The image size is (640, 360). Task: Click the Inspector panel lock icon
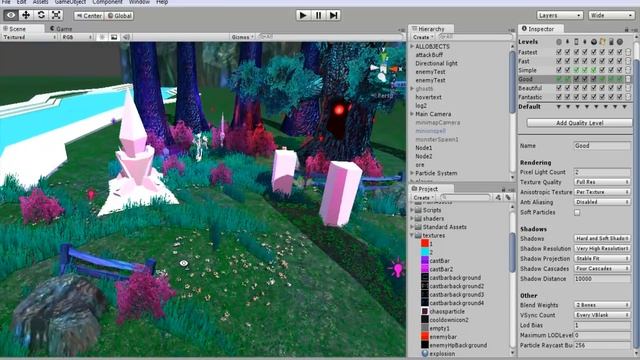tap(627, 29)
